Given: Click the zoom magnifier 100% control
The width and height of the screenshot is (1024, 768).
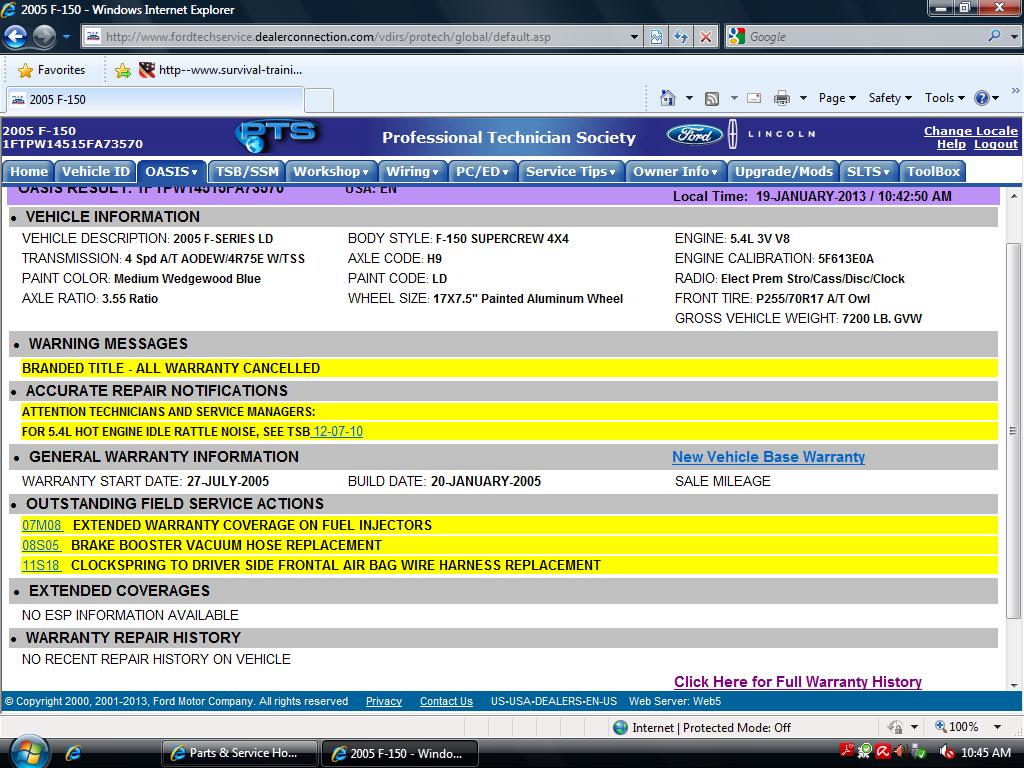Looking at the screenshot, I should click(x=957, y=727).
